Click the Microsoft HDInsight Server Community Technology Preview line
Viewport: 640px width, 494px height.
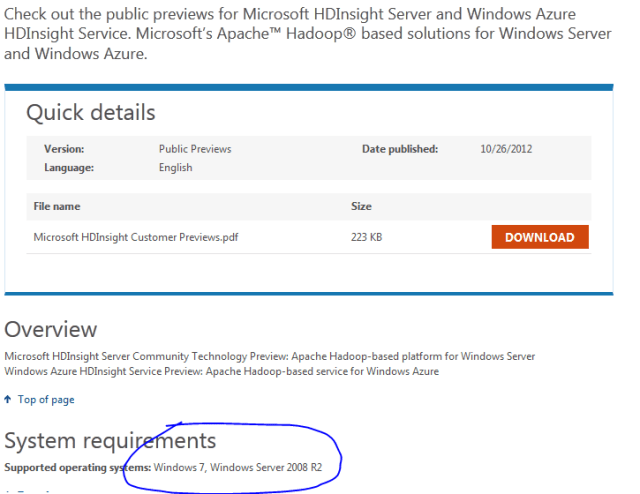[x=269, y=356]
